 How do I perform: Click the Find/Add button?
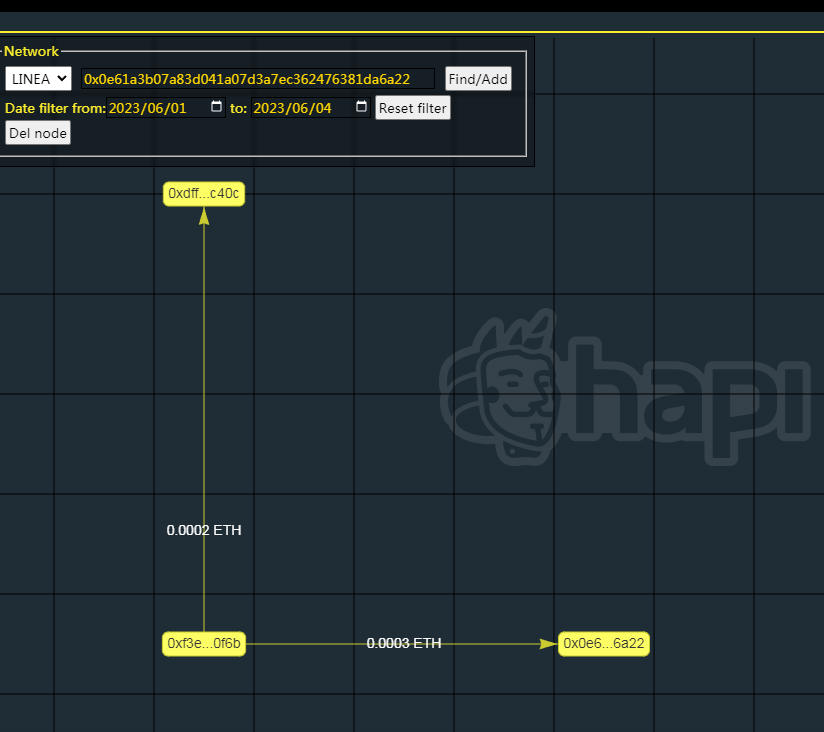[x=478, y=79]
